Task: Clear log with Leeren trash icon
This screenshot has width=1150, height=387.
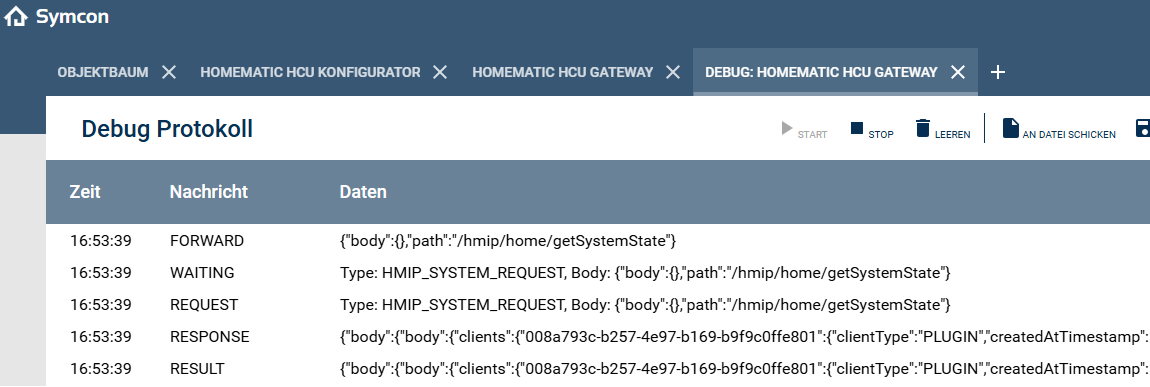Action: tap(942, 130)
